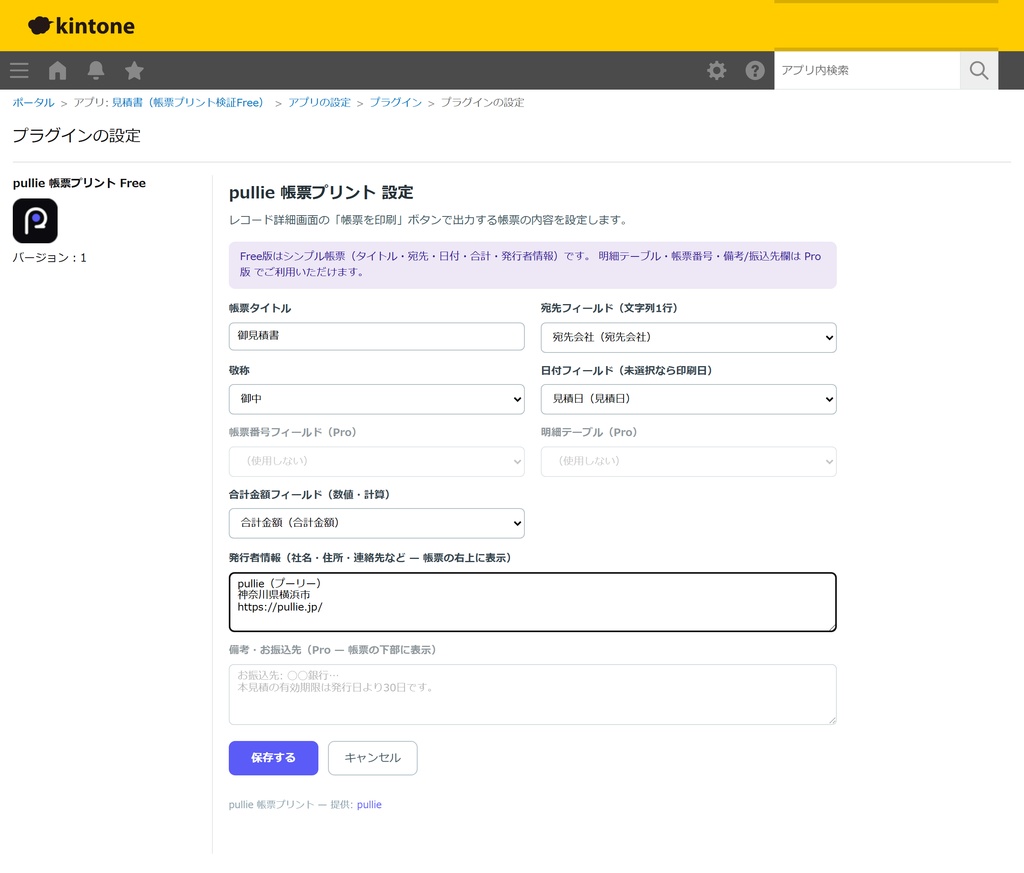Open notifications bell icon
Viewport: 1024px width, 873px height.
[96, 71]
